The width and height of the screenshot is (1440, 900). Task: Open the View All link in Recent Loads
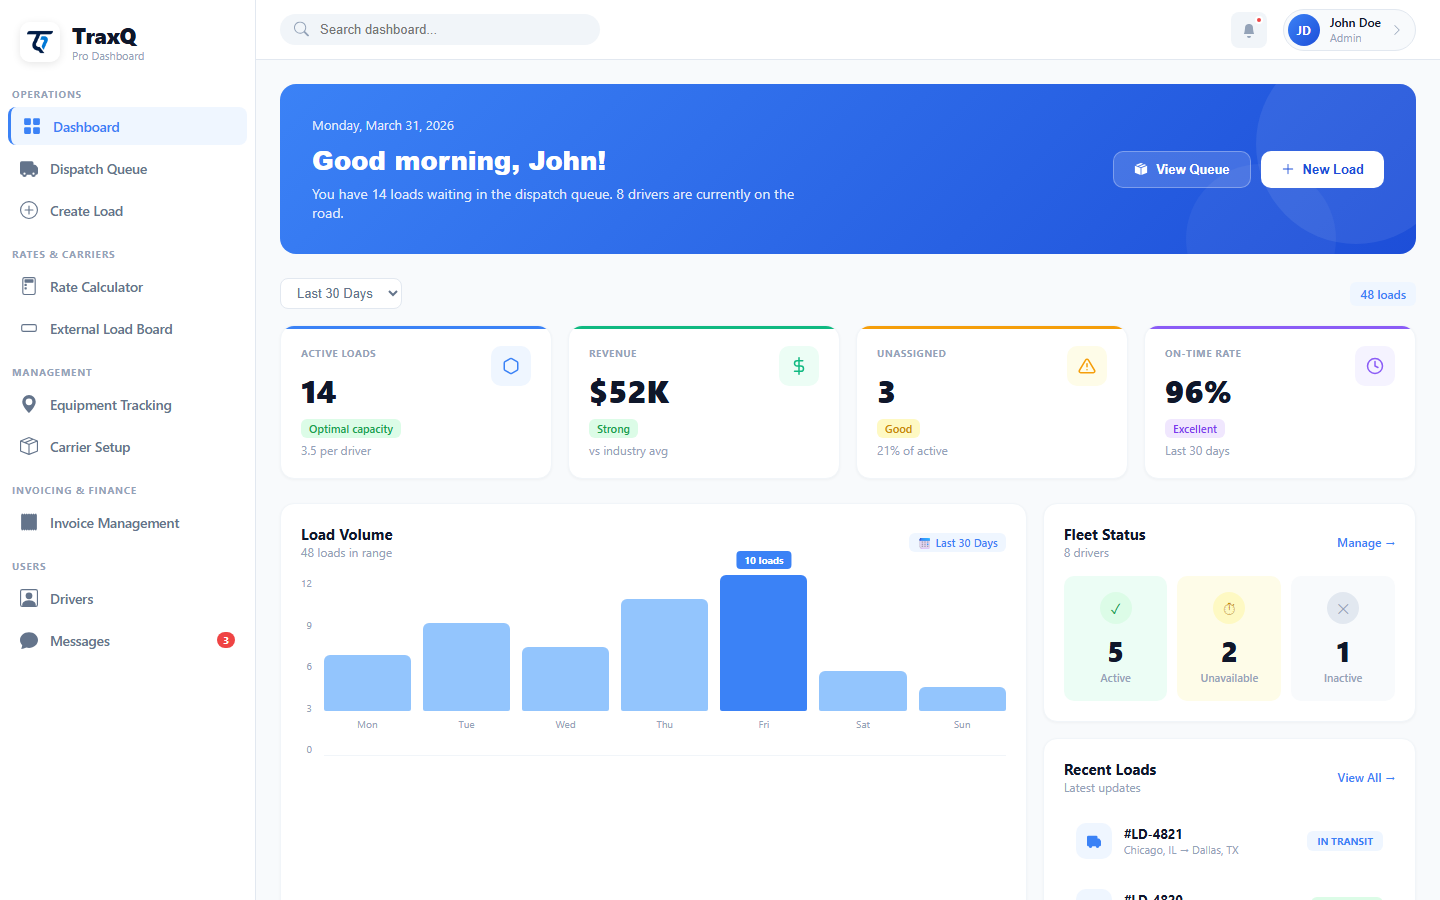point(1364,777)
